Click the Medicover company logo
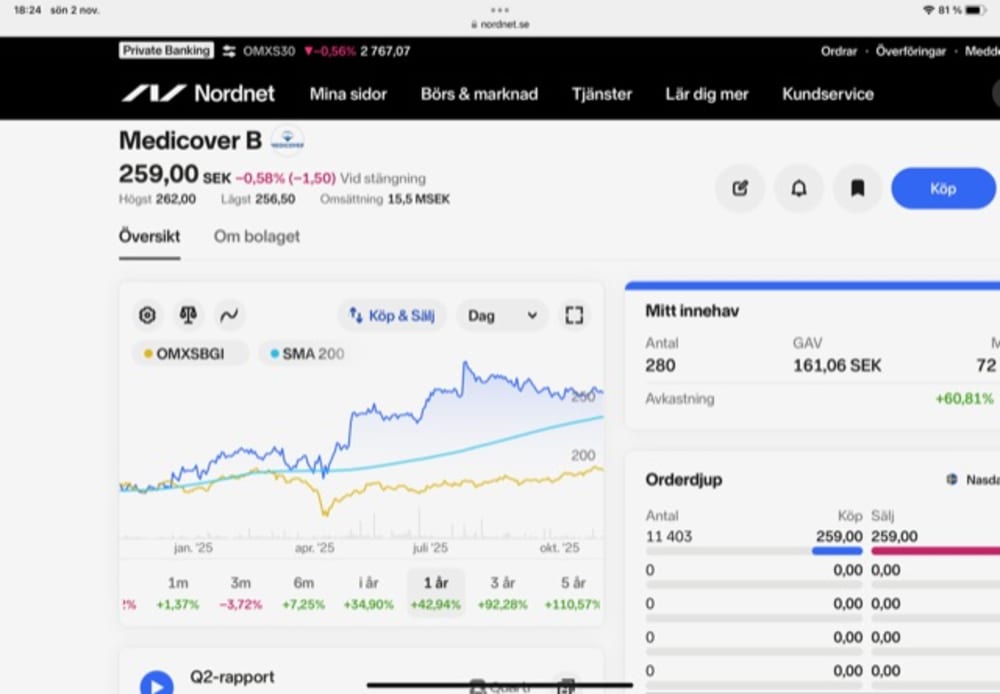 click(288, 140)
